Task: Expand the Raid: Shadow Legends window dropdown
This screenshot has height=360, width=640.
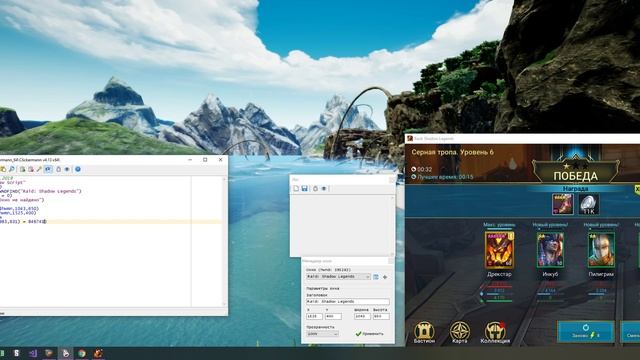Action: tap(367, 277)
